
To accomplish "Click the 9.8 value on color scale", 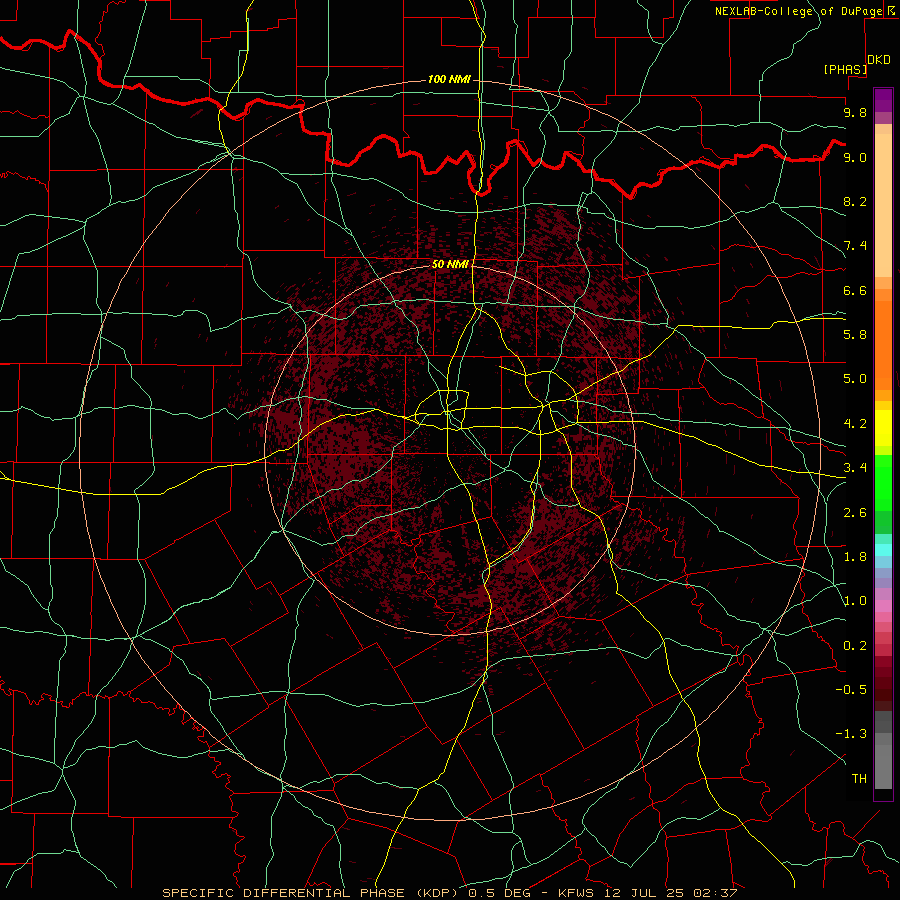I will click(x=855, y=112).
